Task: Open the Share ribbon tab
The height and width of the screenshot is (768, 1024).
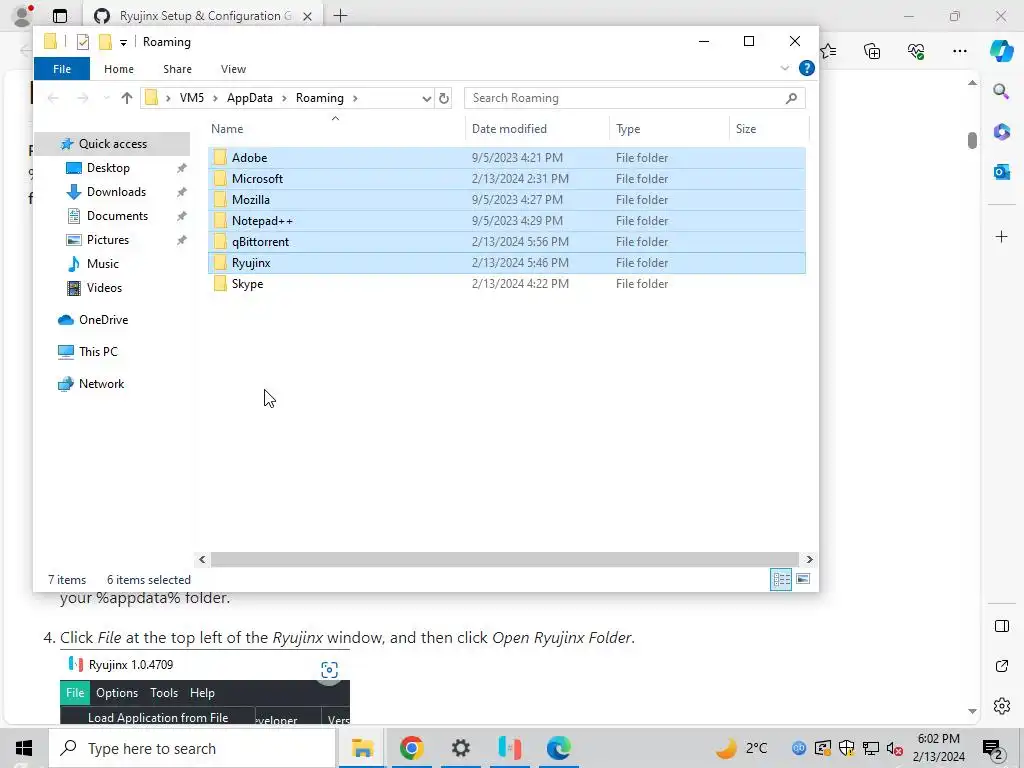Action: [177, 69]
